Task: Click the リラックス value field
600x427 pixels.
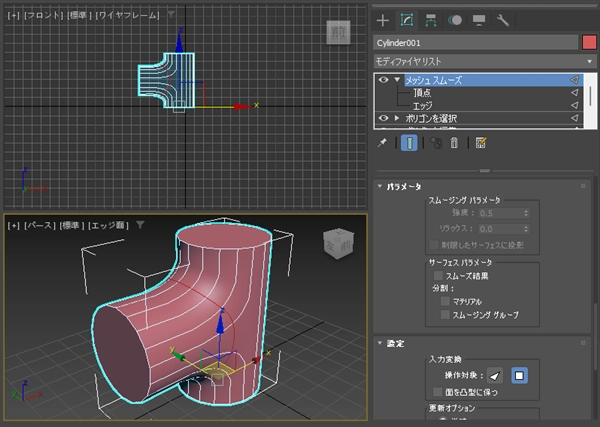Action: tap(499, 229)
